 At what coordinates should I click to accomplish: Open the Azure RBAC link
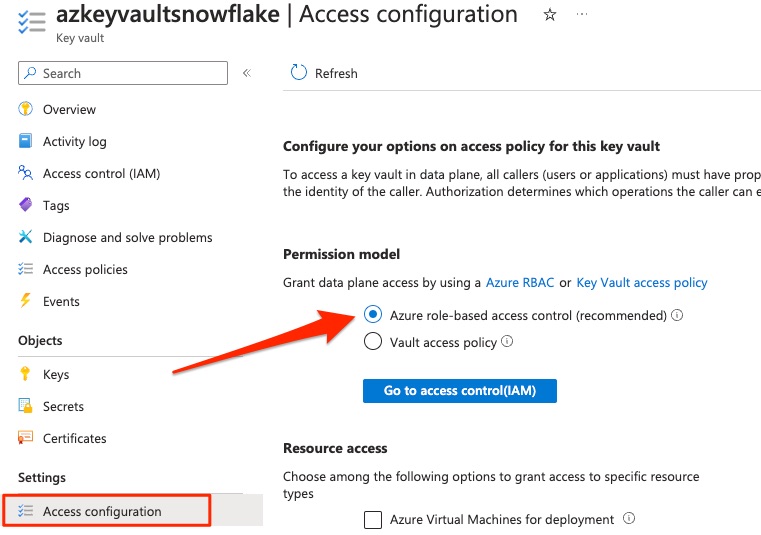point(519,283)
